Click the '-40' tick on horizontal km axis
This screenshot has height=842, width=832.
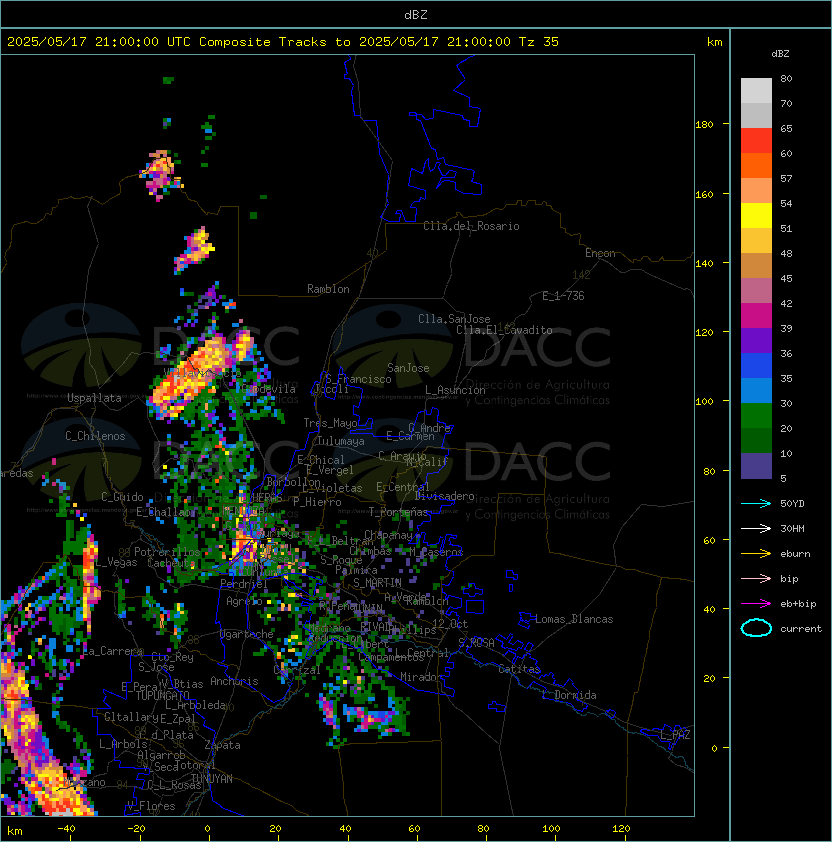(x=66, y=829)
